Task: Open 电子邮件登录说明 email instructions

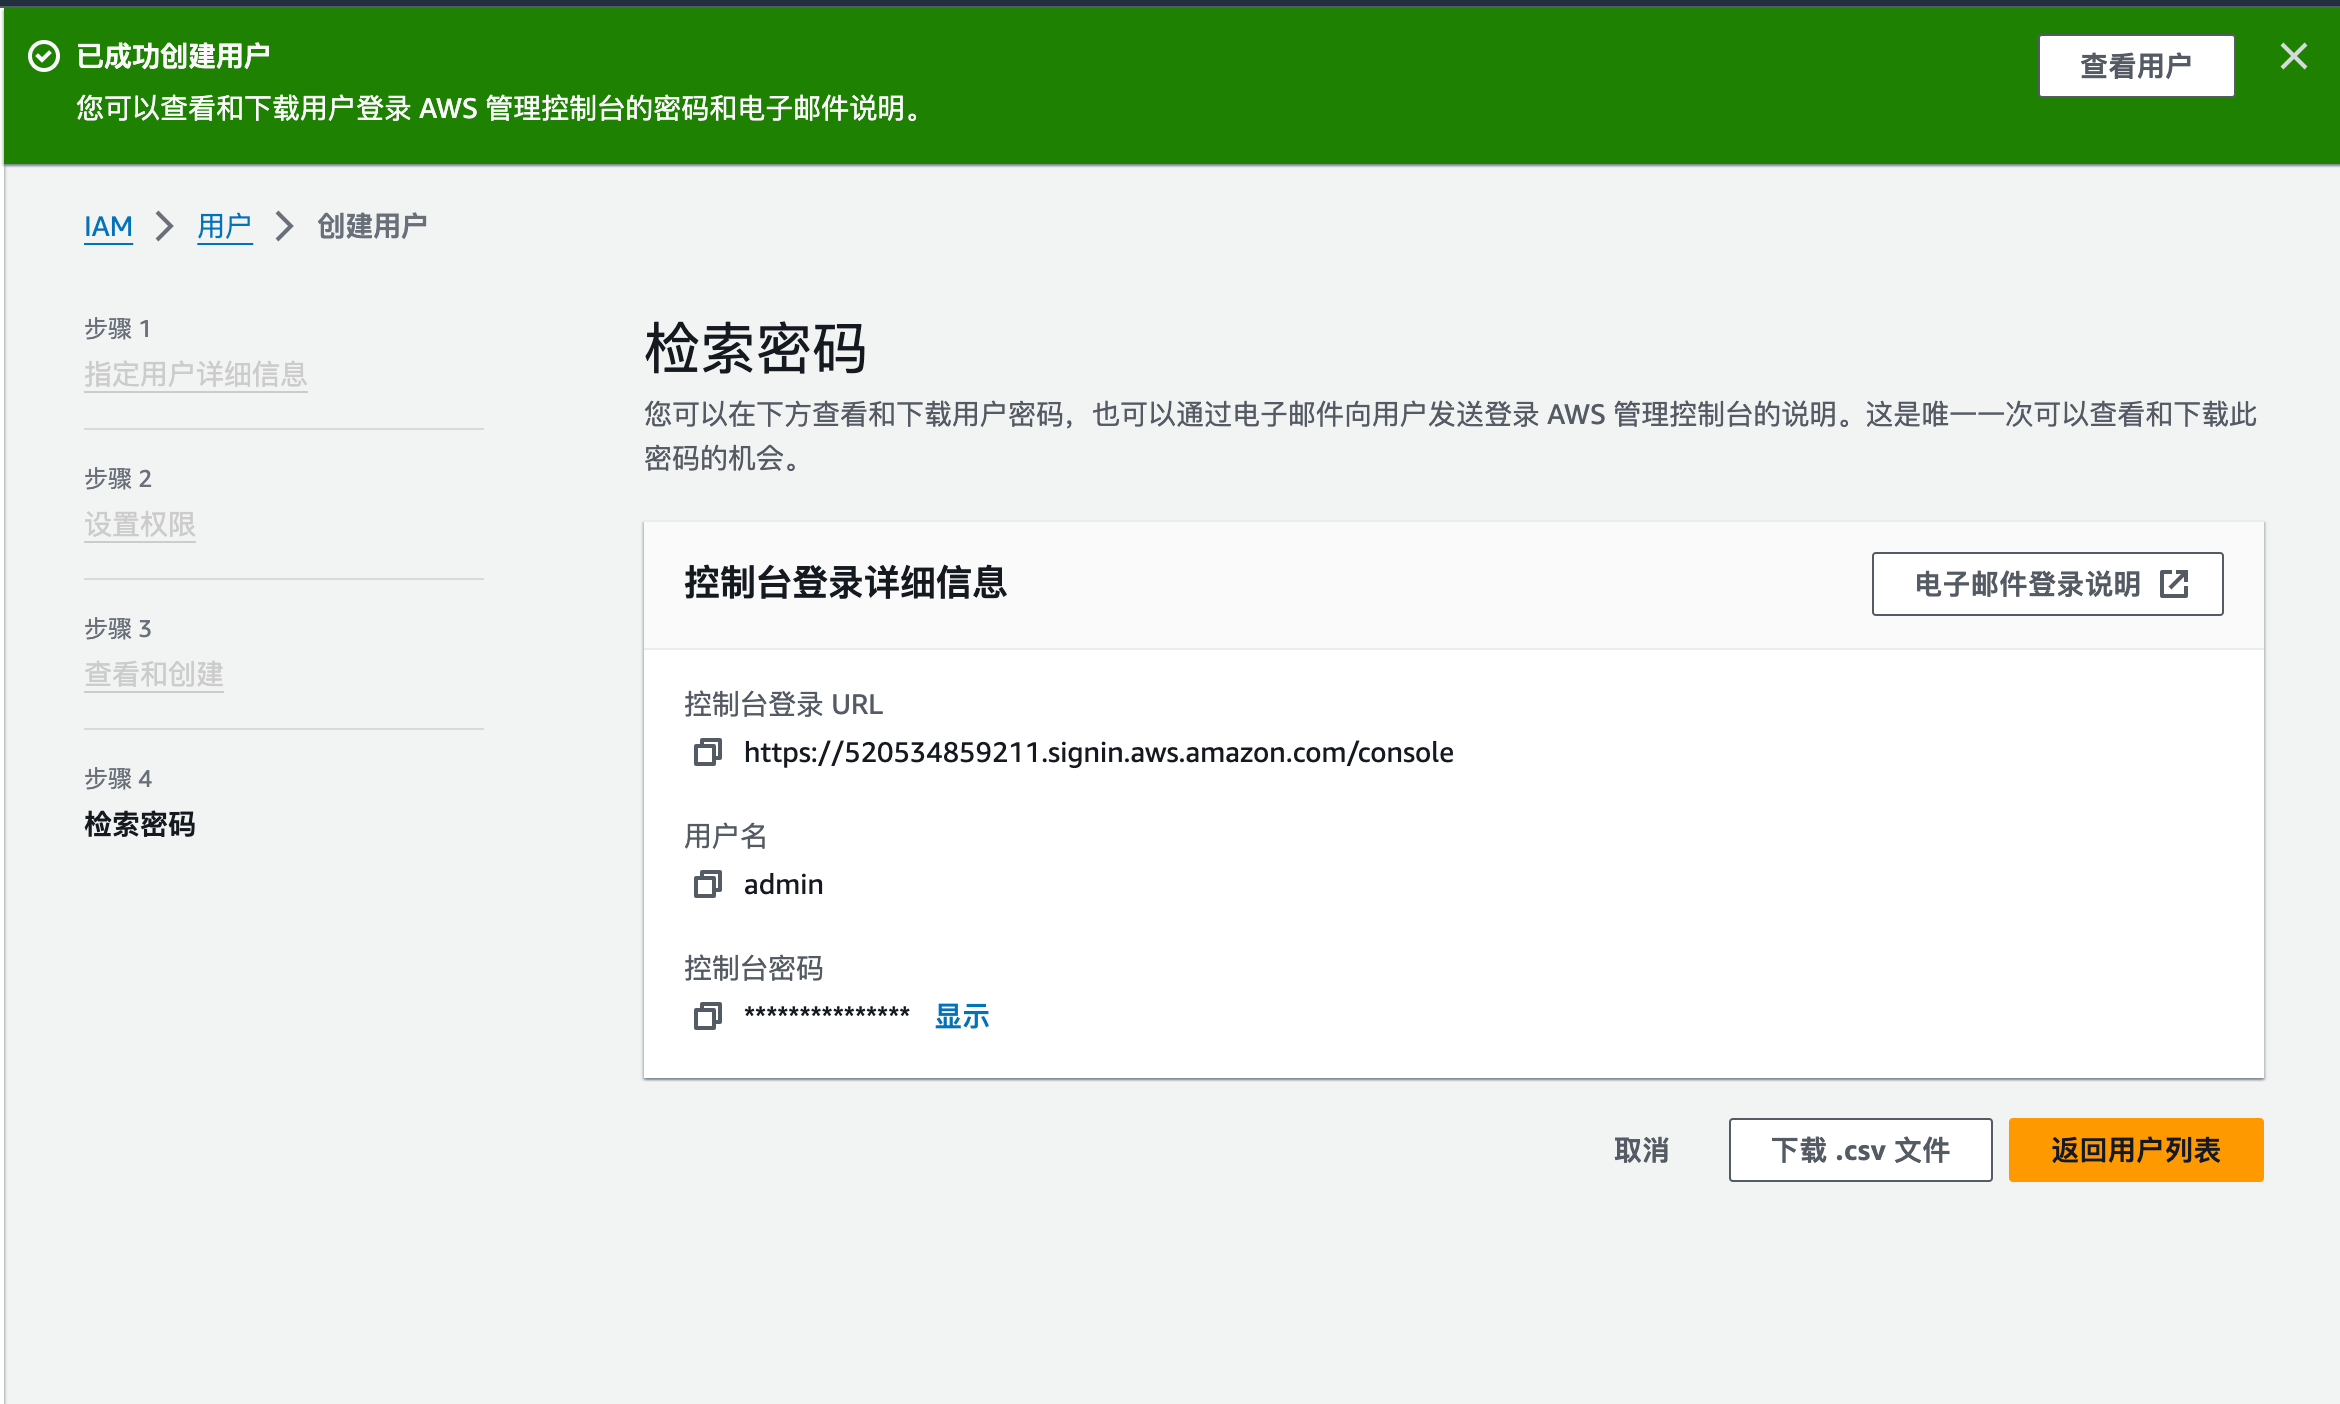Action: click(x=2047, y=584)
